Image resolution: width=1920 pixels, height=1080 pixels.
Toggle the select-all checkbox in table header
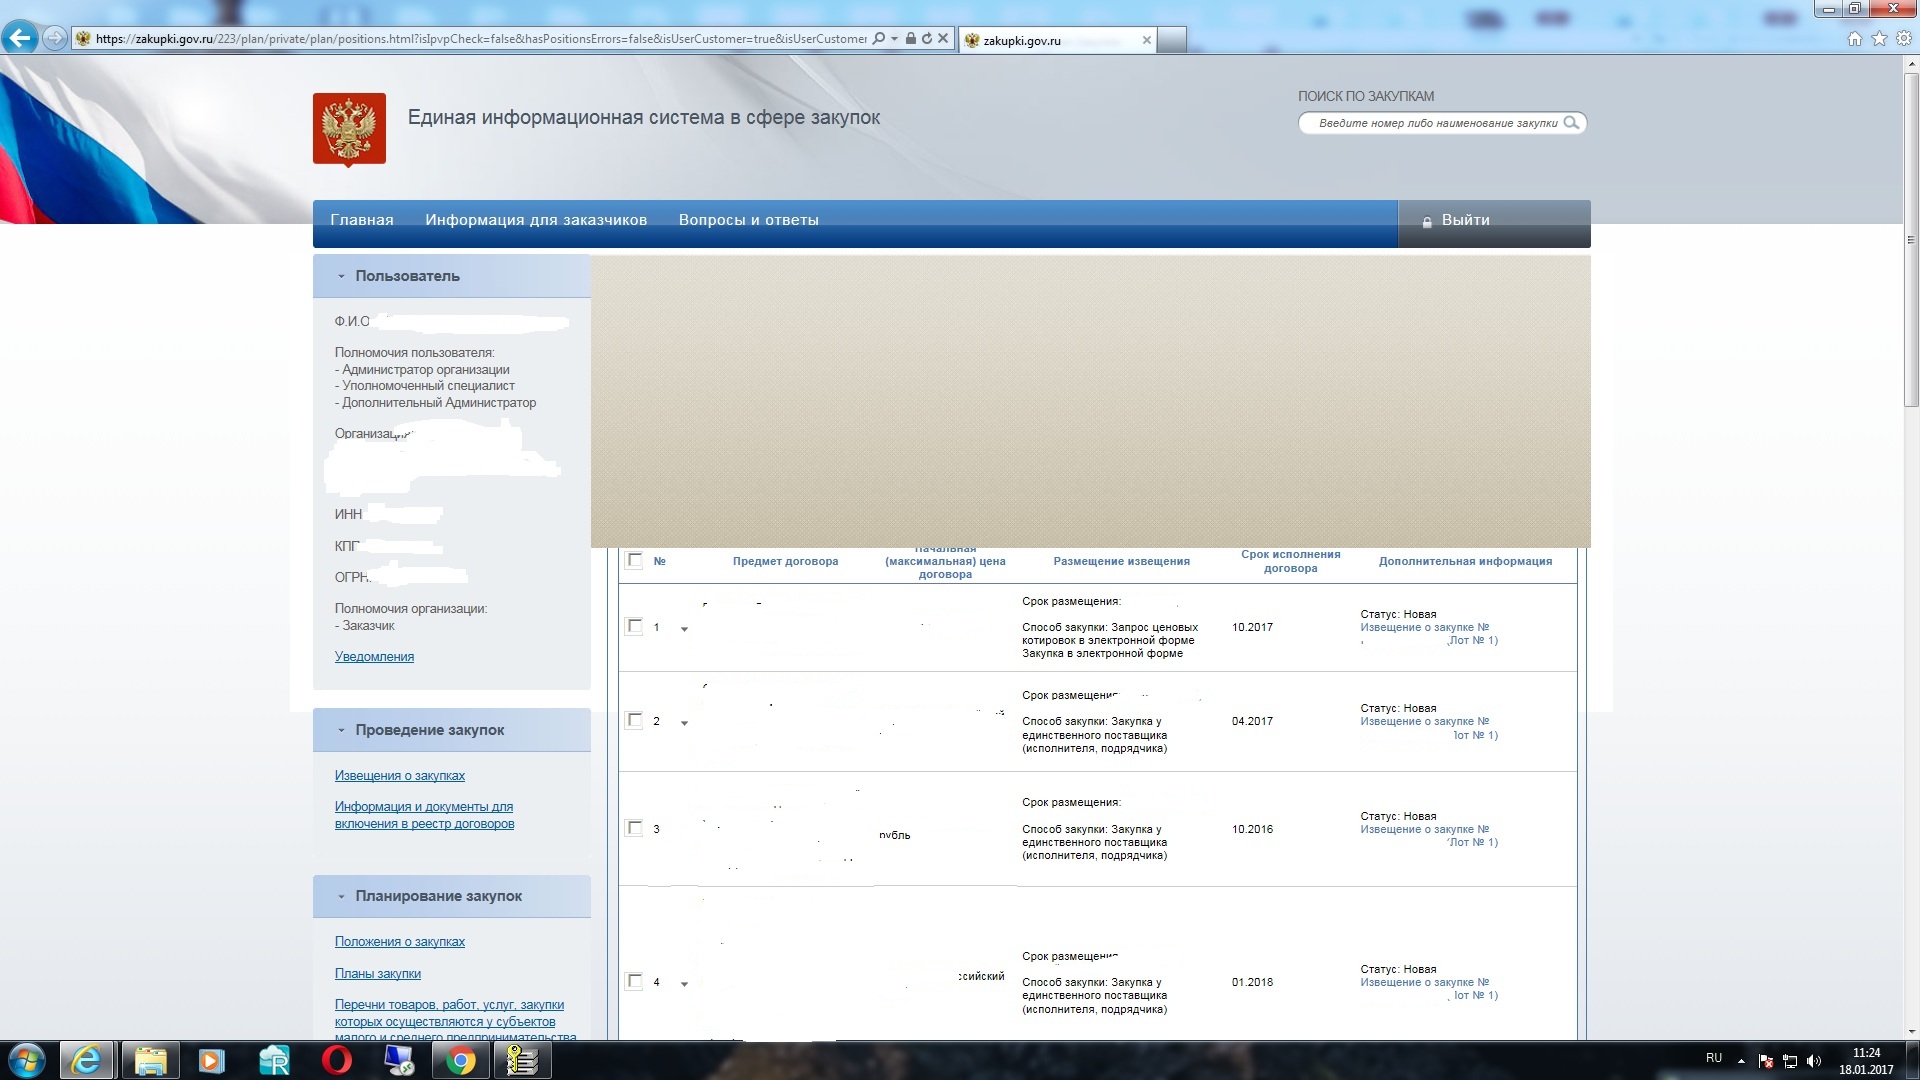[x=634, y=561]
